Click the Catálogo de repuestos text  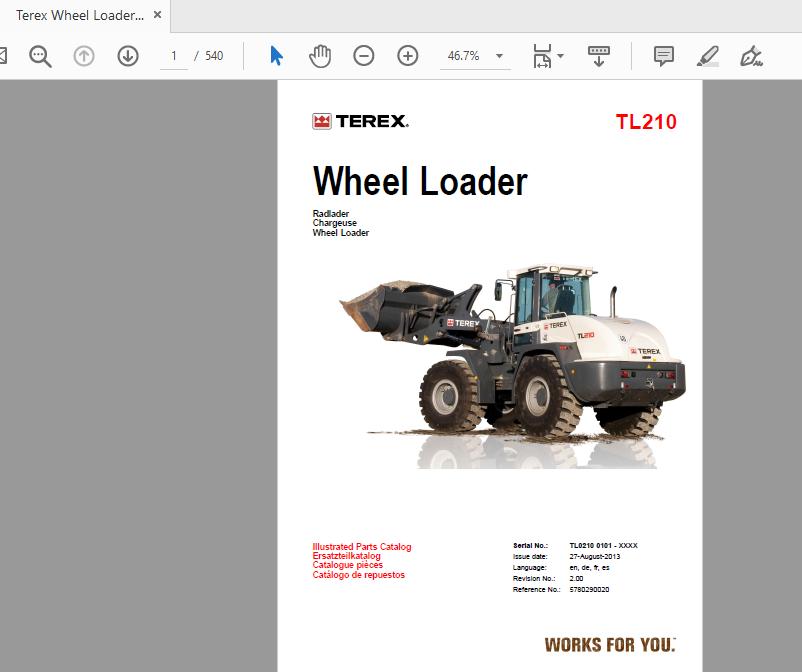[x=358, y=575]
